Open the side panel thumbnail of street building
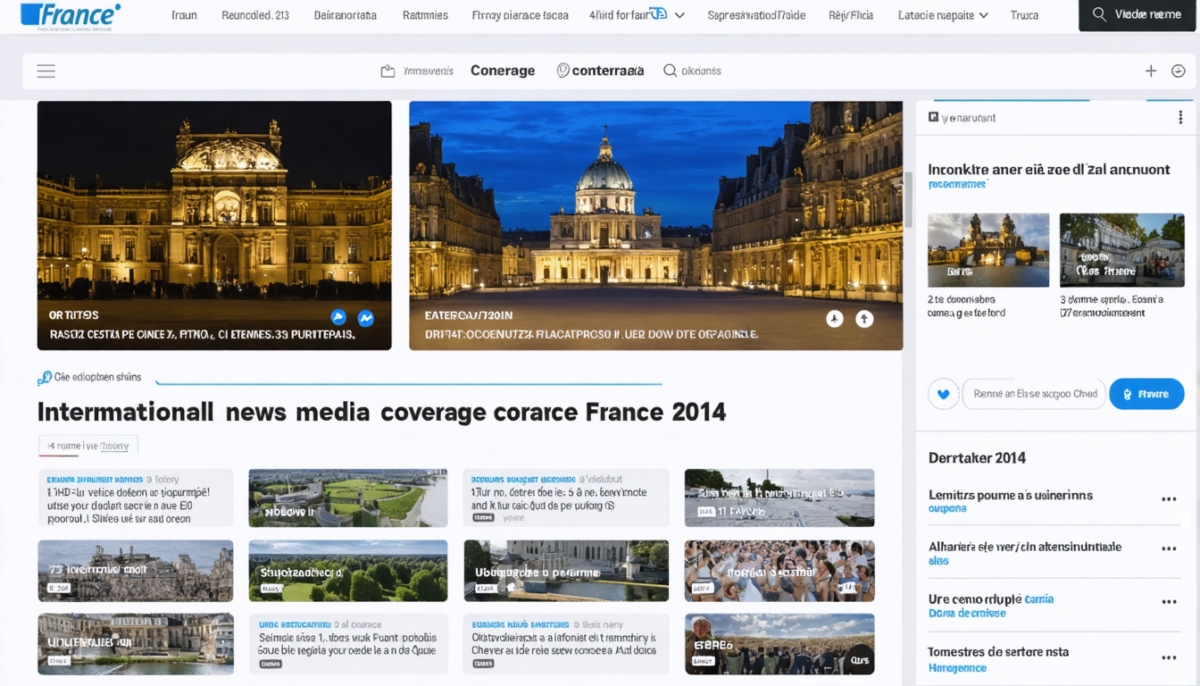 (1122, 250)
